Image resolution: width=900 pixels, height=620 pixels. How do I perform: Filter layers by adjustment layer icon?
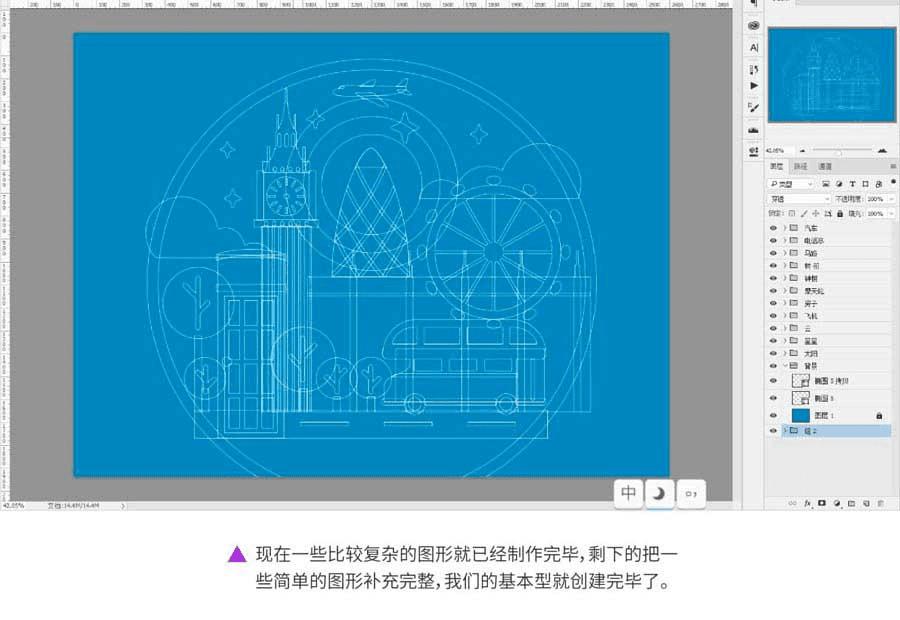click(x=839, y=184)
